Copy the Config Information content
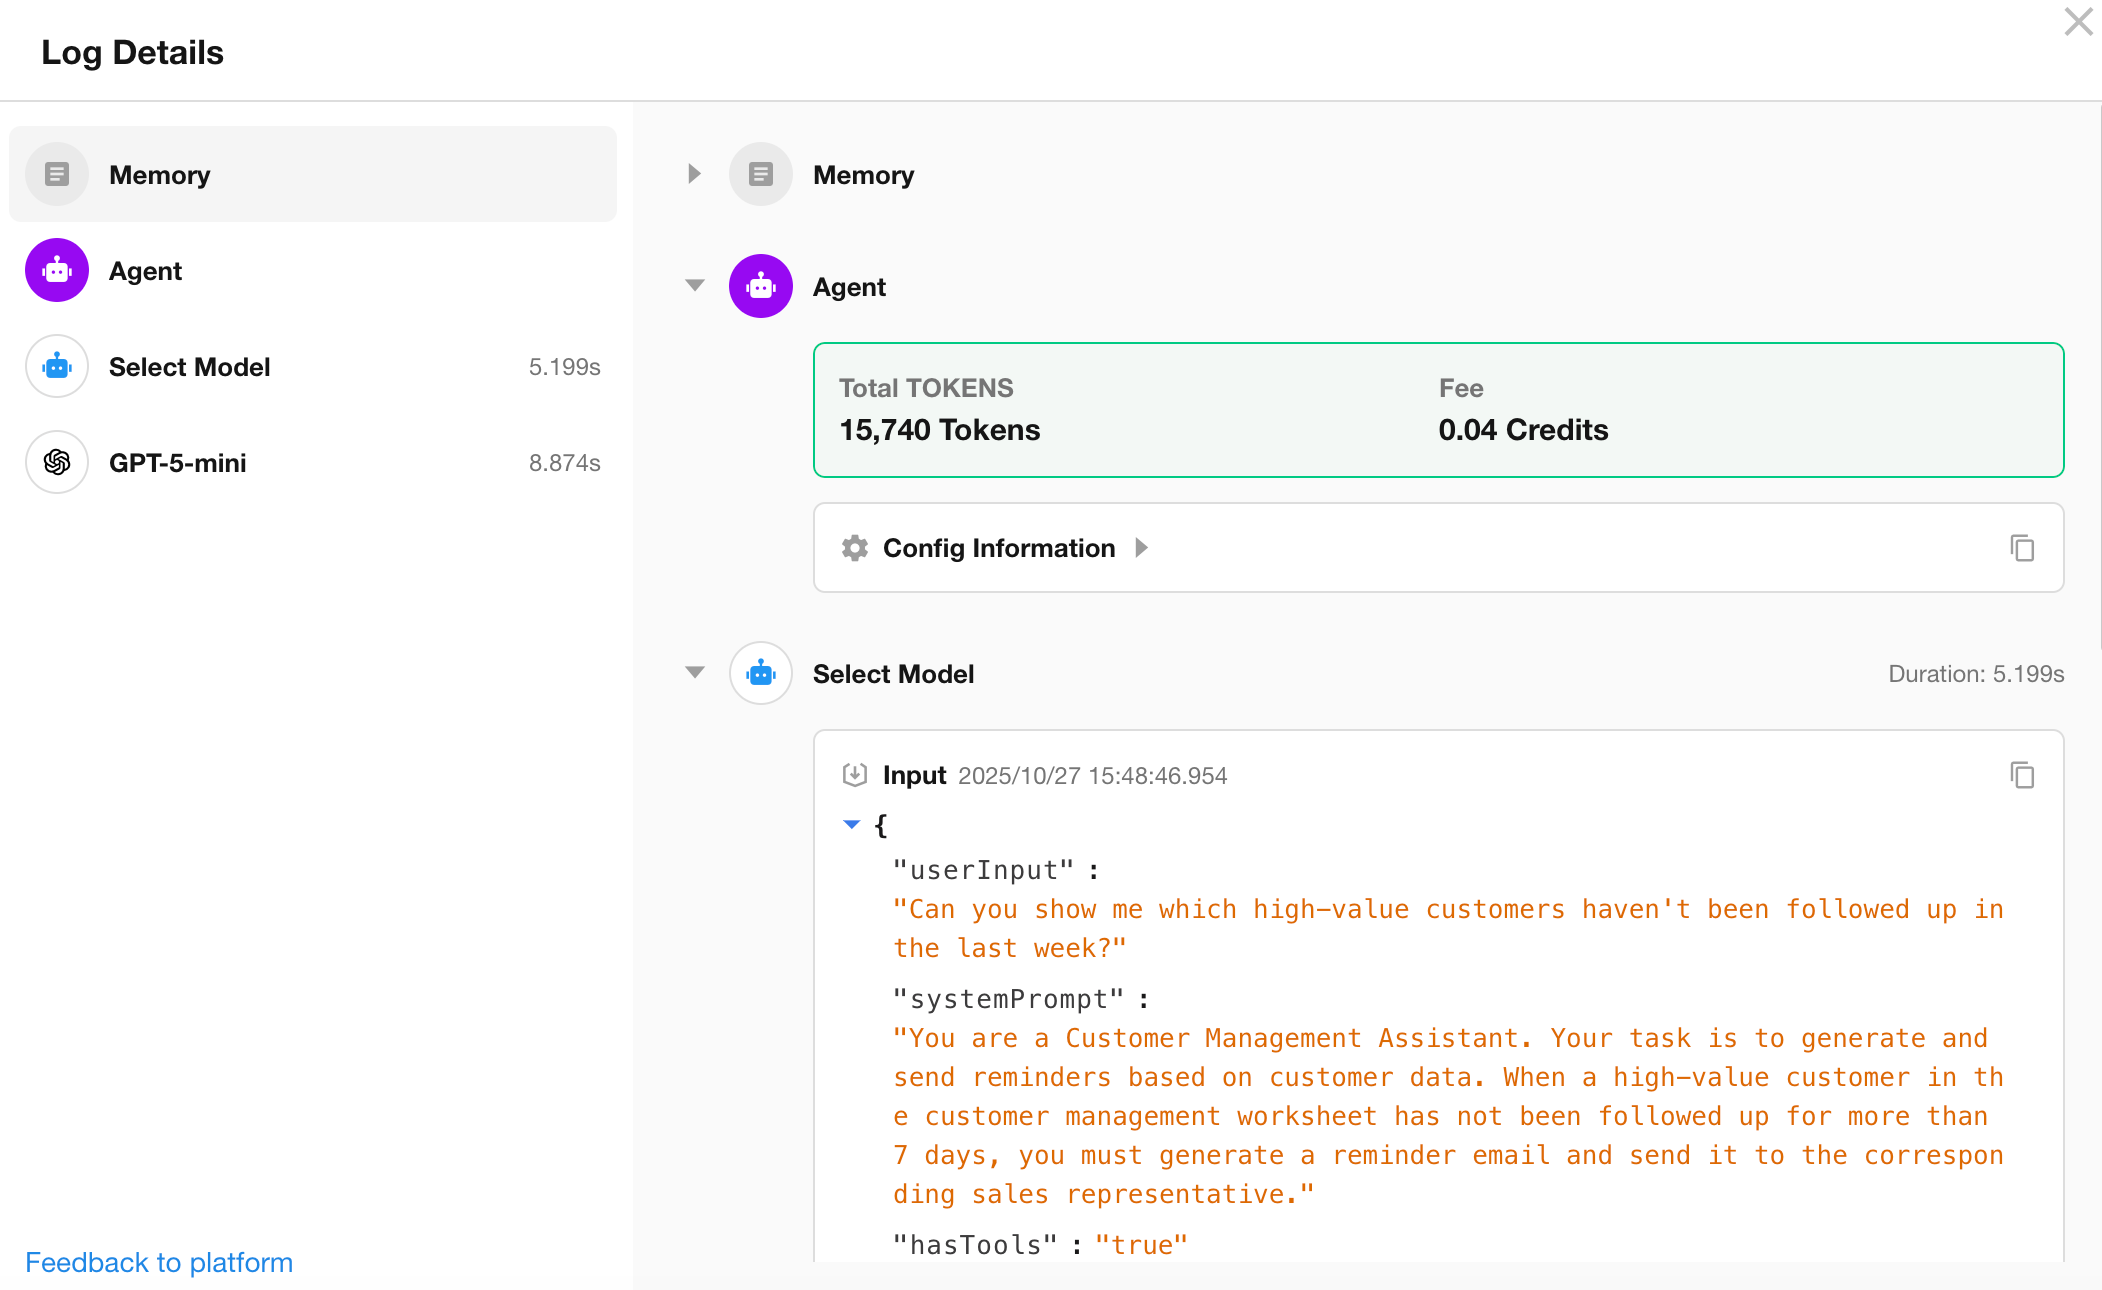 pyautogui.click(x=2022, y=548)
